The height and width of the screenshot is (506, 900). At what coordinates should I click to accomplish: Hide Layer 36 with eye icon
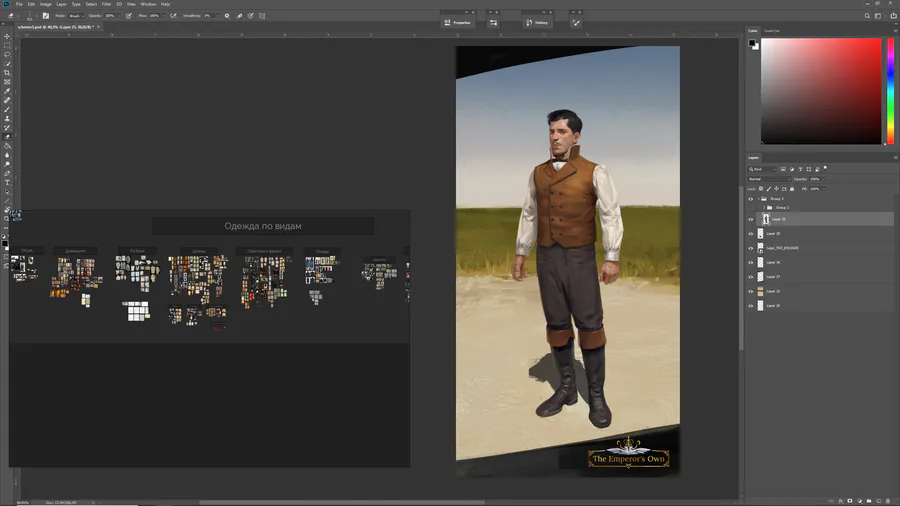click(x=750, y=262)
